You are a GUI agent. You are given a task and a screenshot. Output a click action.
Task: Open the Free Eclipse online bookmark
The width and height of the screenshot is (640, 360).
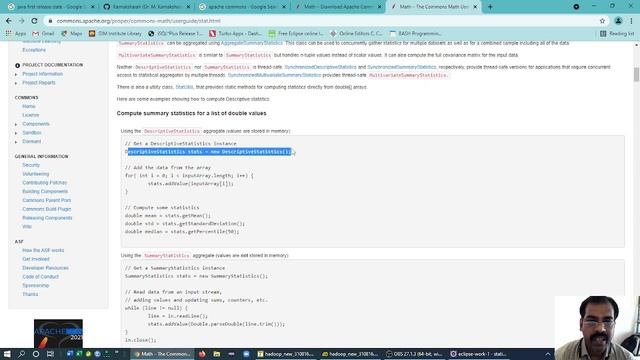(296, 33)
